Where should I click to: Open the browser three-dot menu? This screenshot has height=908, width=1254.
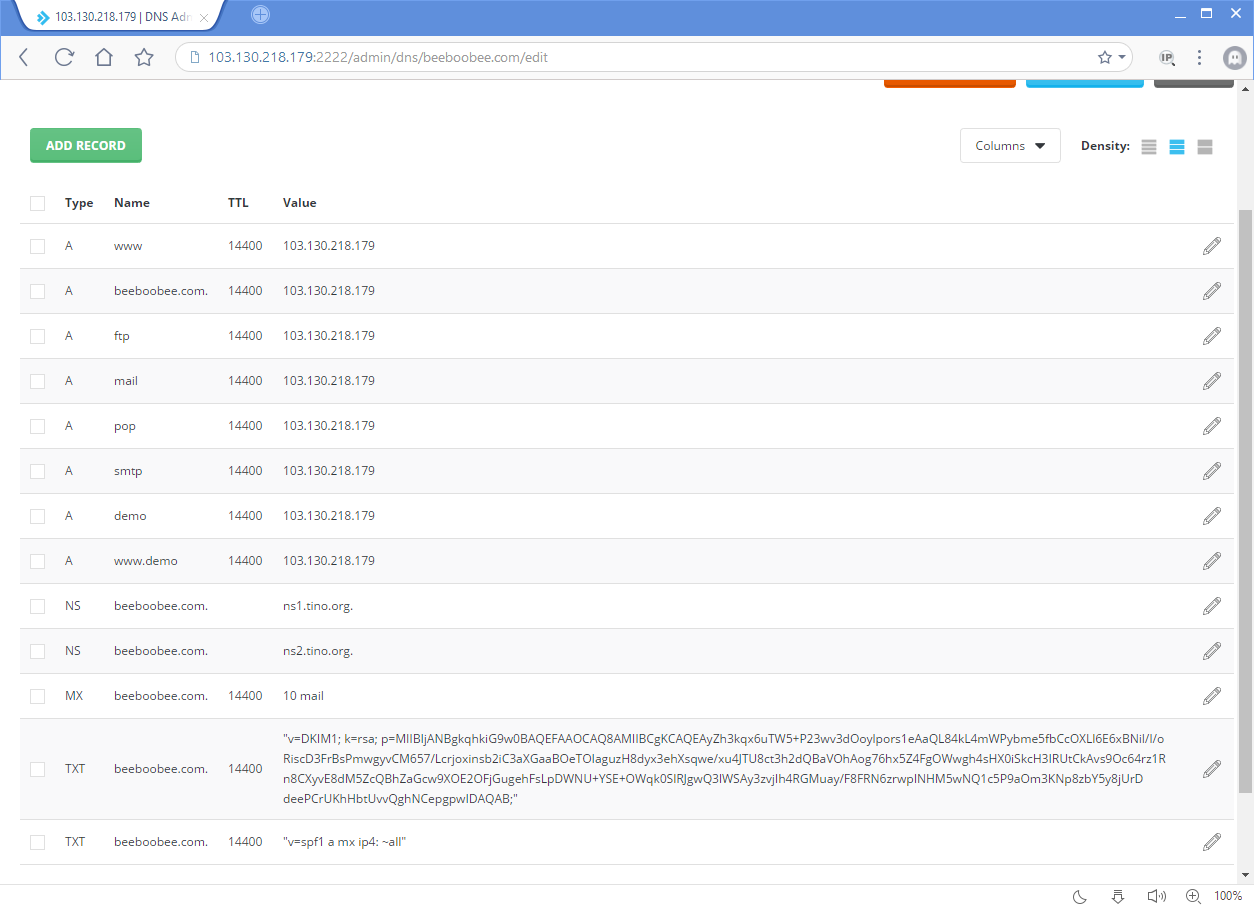click(1199, 58)
